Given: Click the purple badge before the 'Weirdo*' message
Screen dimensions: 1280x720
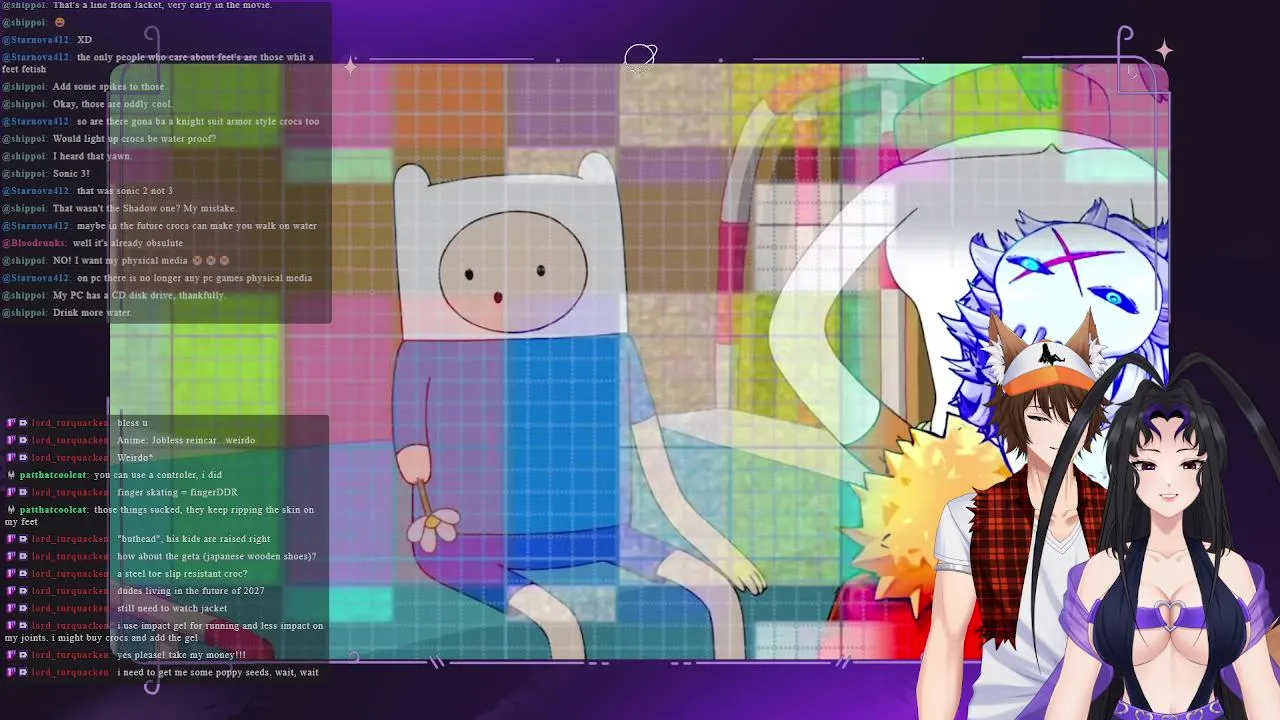Looking at the screenshot, I should click(11, 458).
